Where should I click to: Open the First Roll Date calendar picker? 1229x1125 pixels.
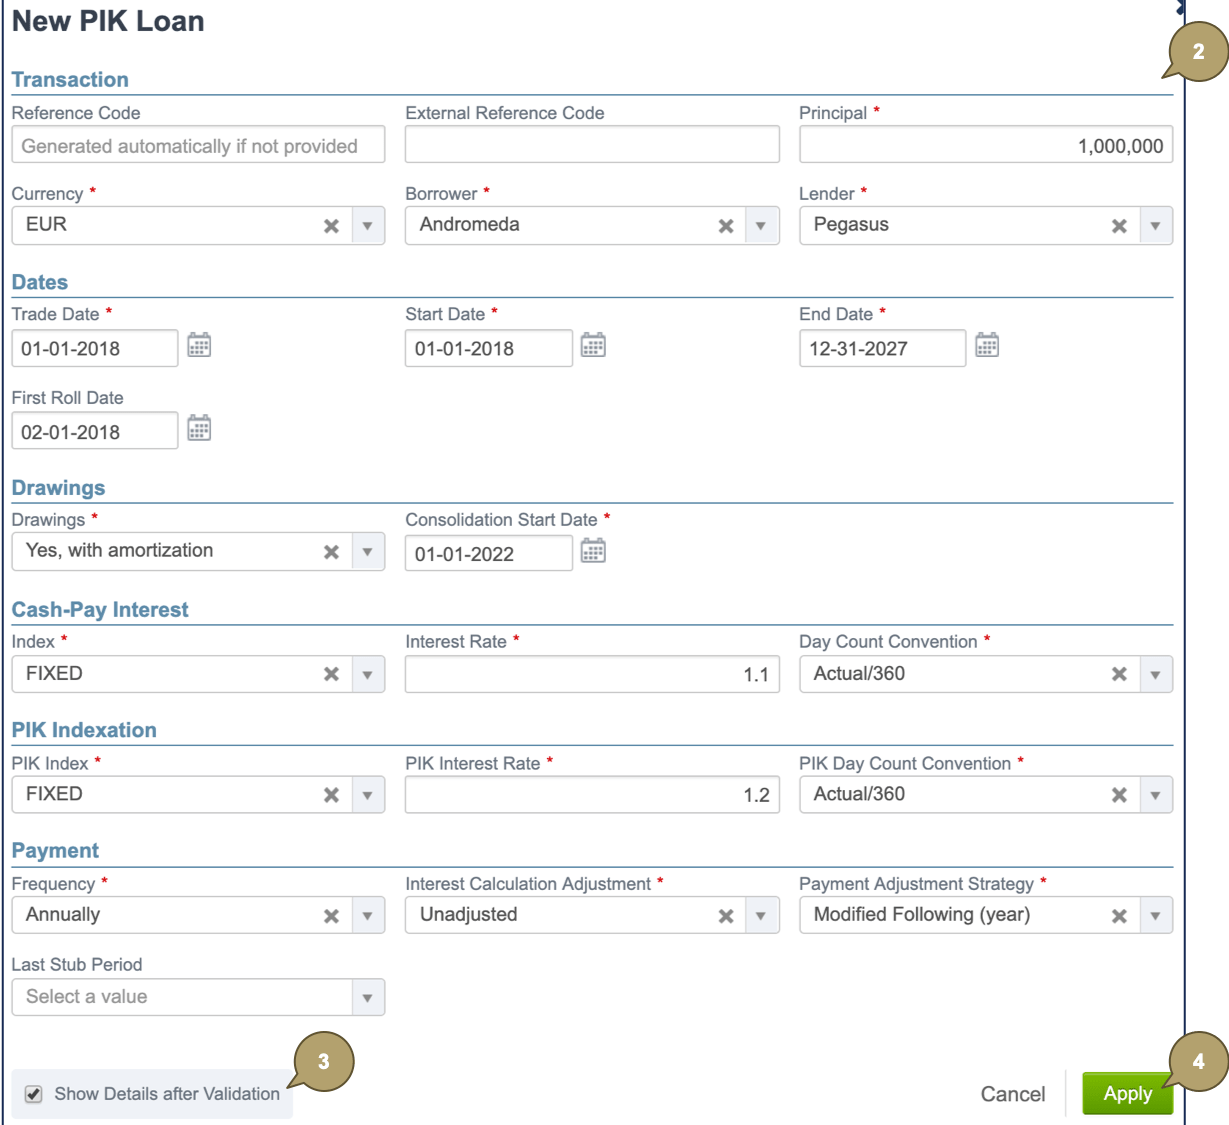199,430
